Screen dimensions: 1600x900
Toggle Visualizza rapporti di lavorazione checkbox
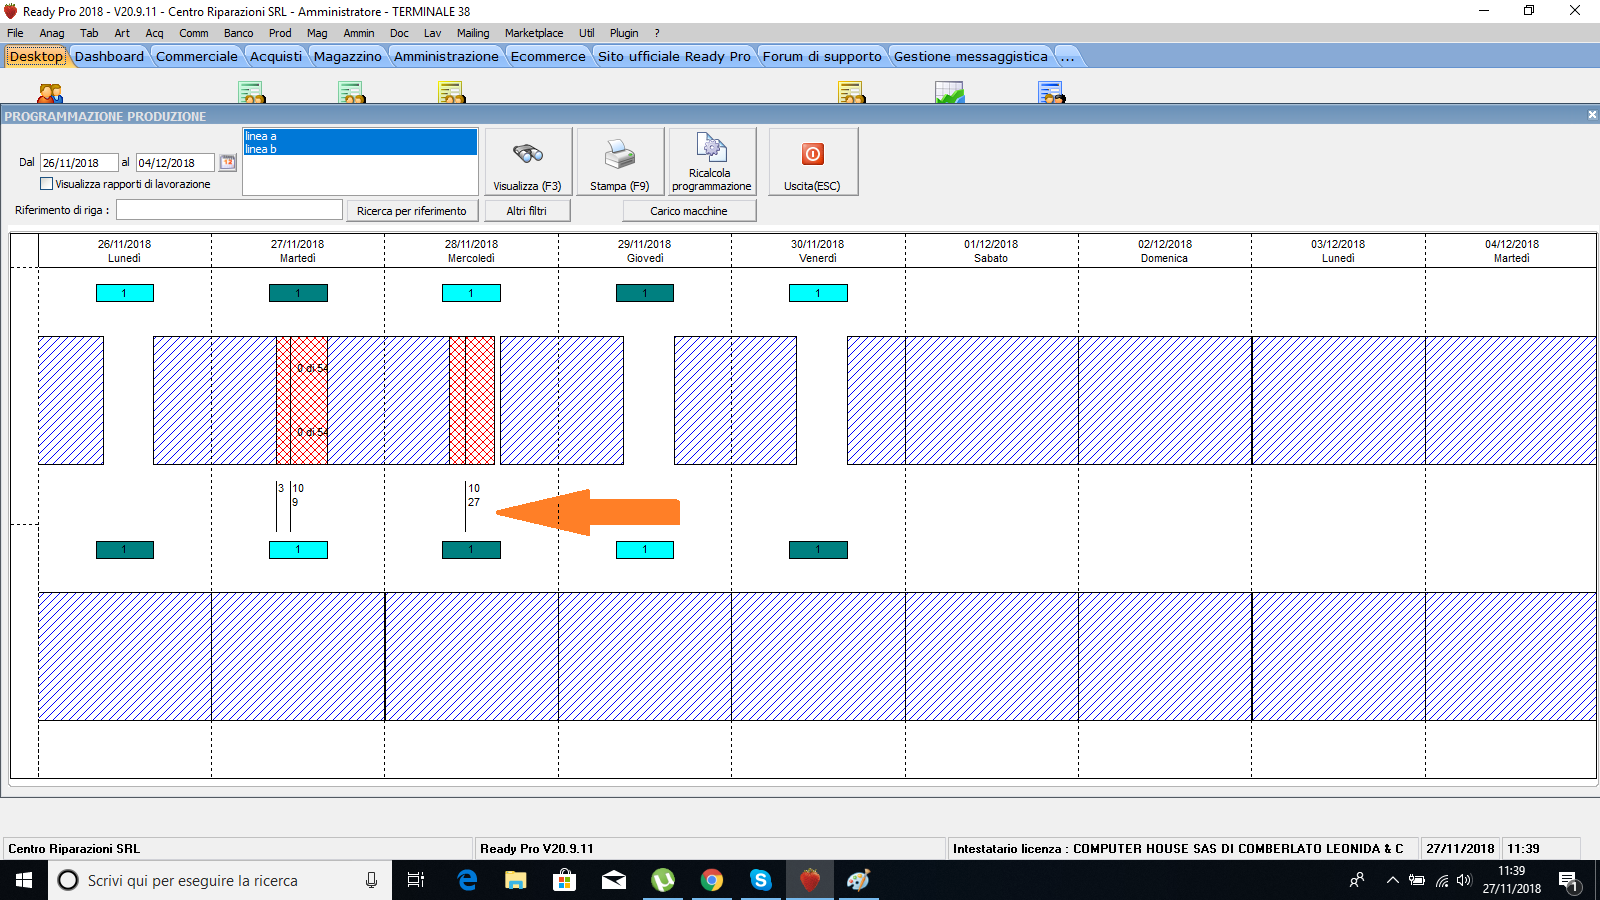click(46, 184)
